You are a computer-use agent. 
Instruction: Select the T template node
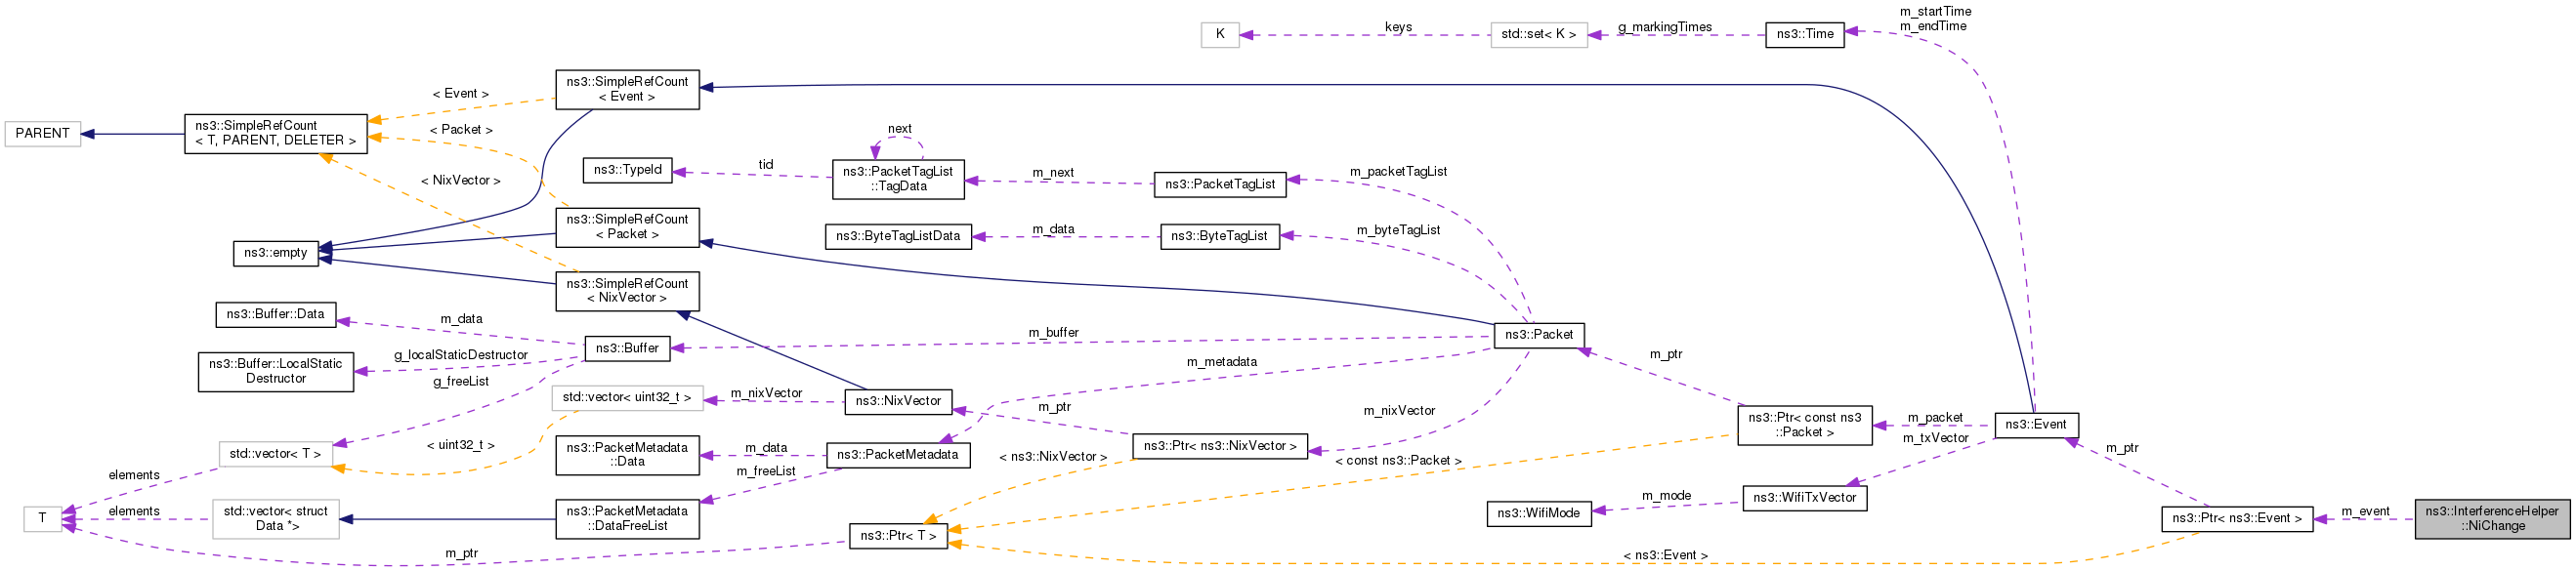coord(42,519)
